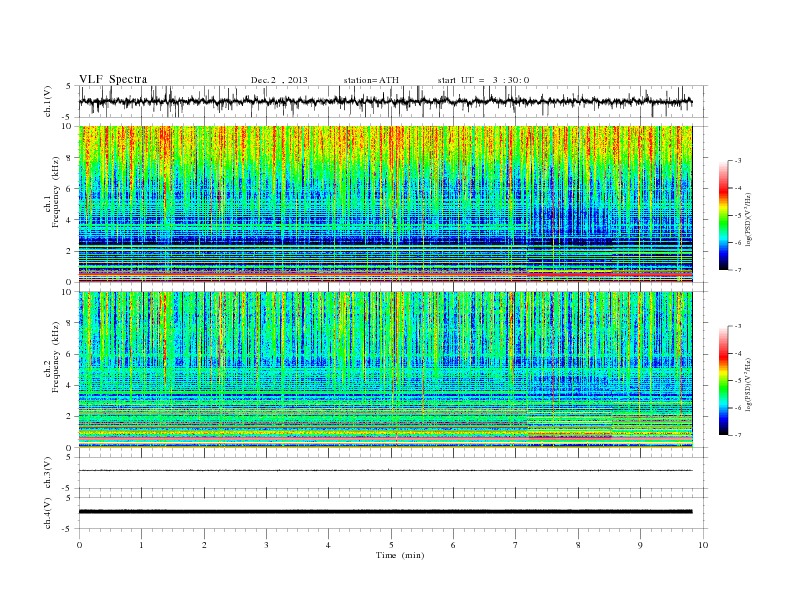Click the ch.2 spectrogram color bar
The height and width of the screenshot is (612, 792).
point(724,381)
